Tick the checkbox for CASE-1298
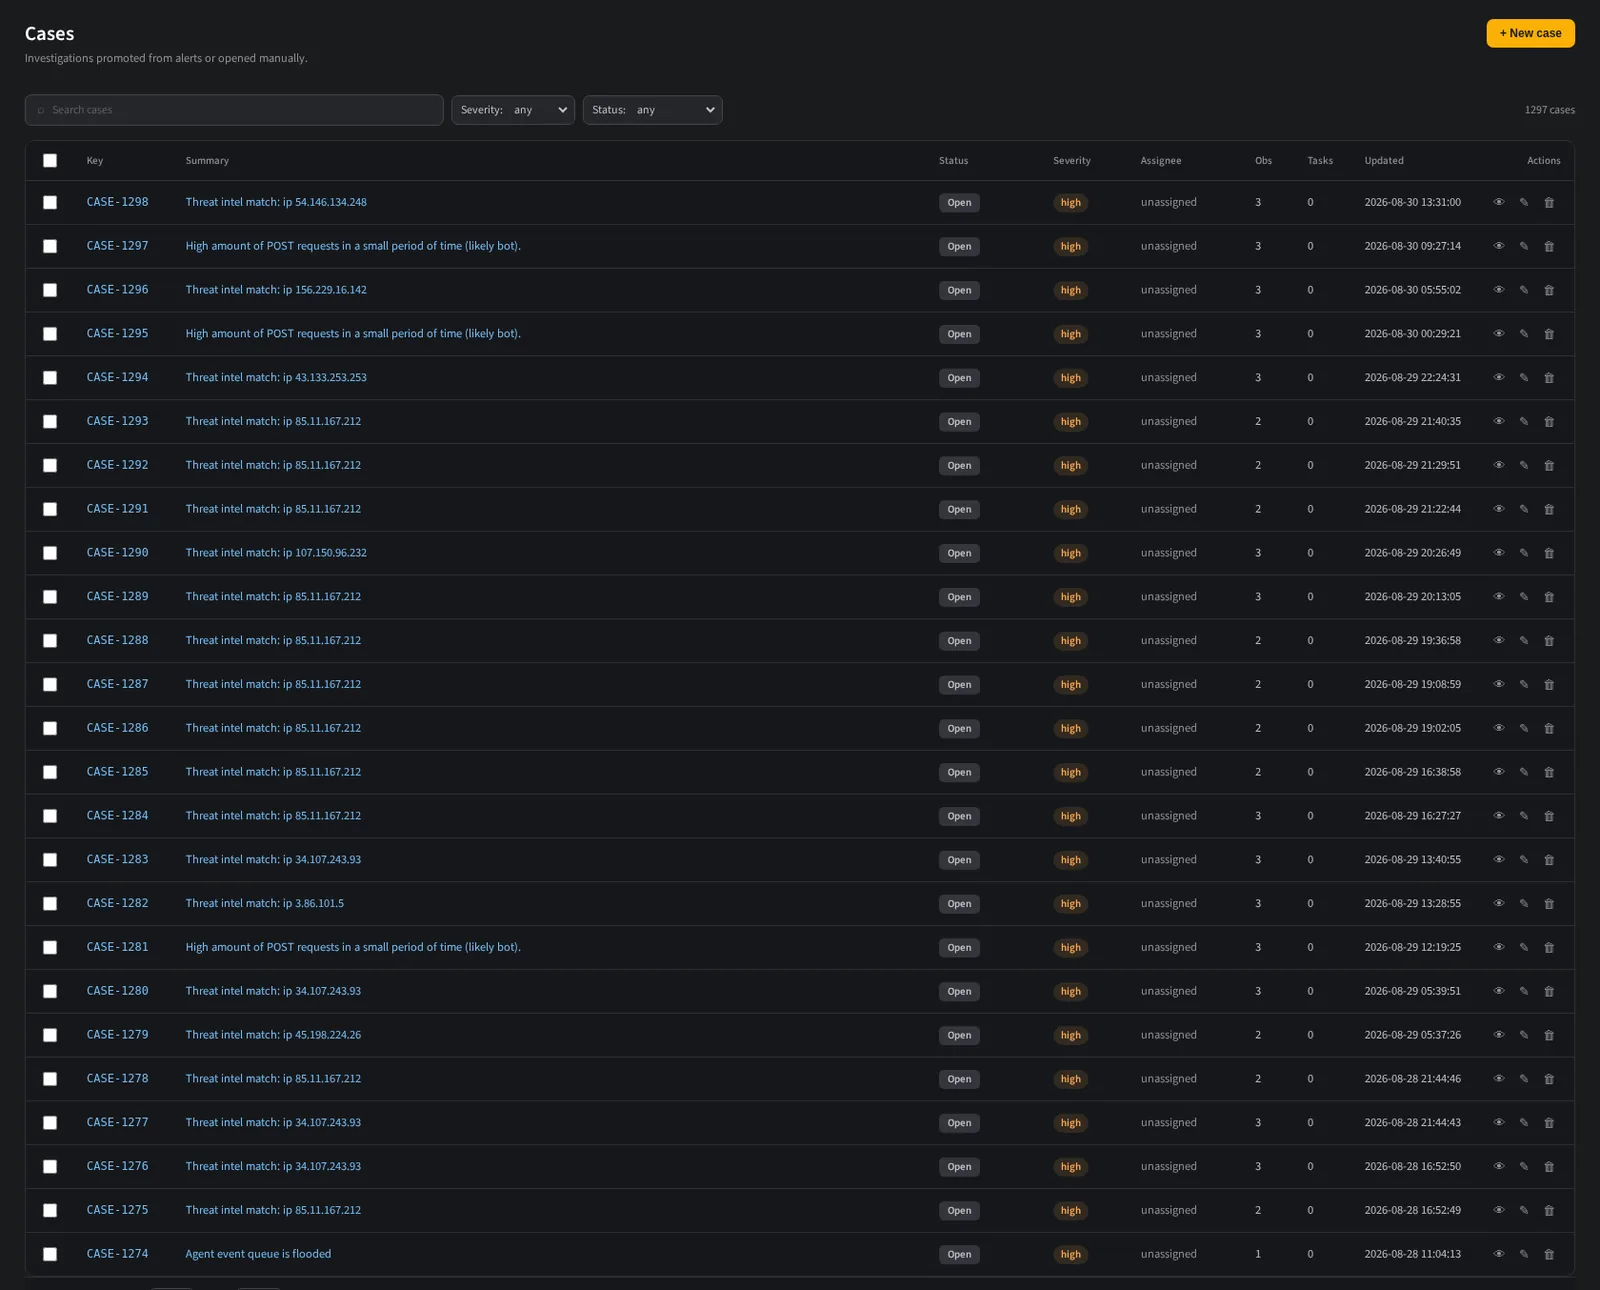1600x1290 pixels. [50, 202]
